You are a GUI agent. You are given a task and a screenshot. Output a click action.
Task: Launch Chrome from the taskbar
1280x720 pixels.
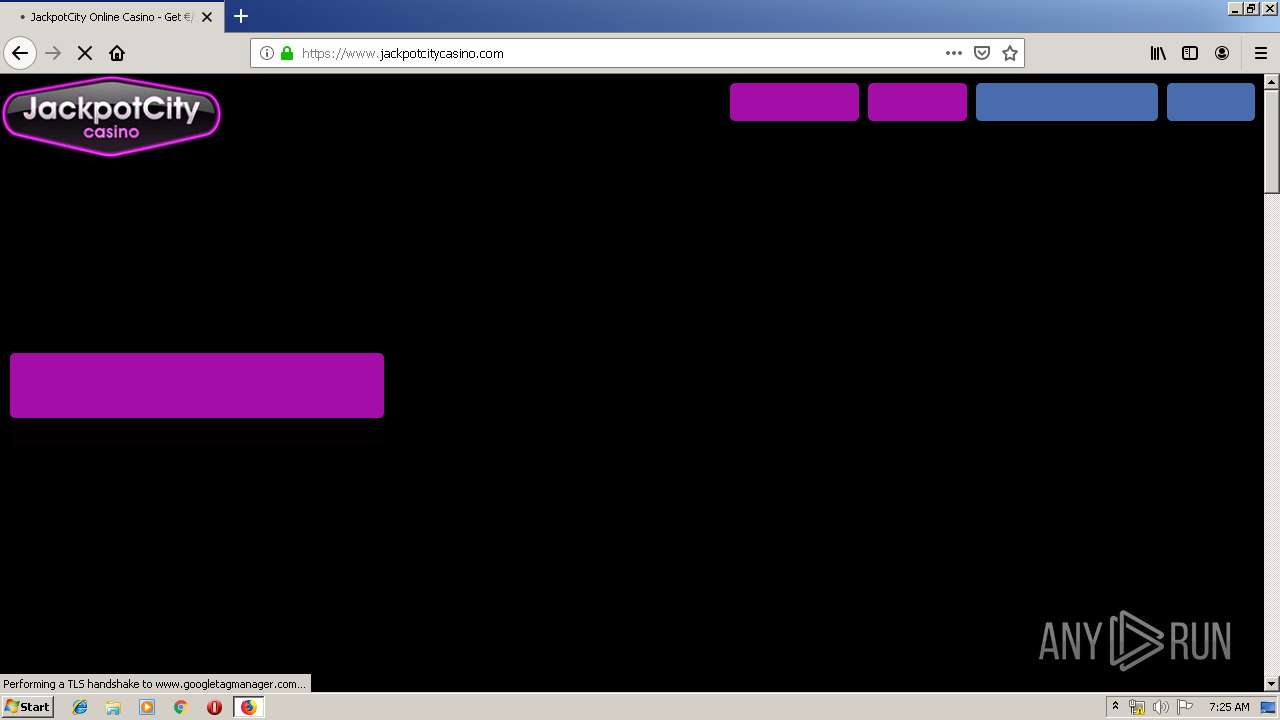[180, 707]
